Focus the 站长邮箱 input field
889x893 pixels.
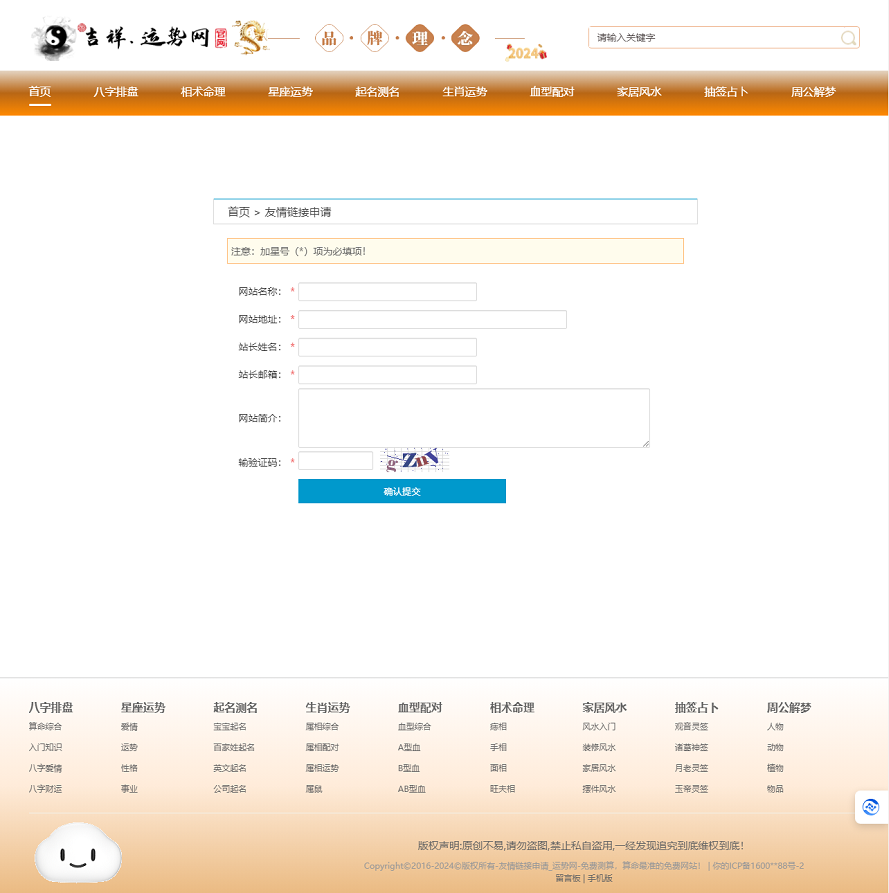click(x=387, y=375)
